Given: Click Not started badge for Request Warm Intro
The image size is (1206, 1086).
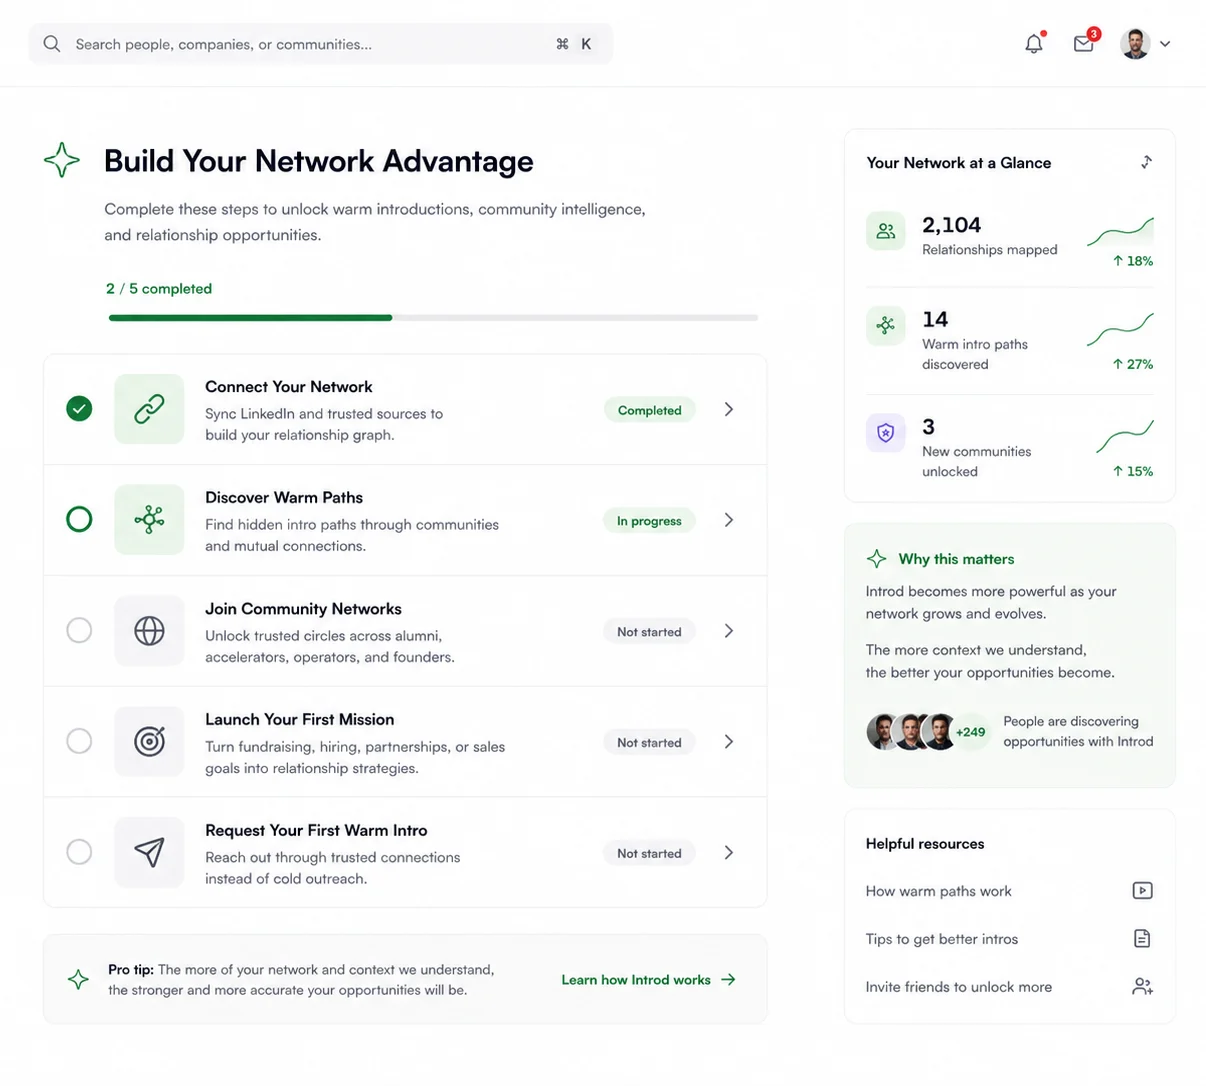Looking at the screenshot, I should click(649, 854).
